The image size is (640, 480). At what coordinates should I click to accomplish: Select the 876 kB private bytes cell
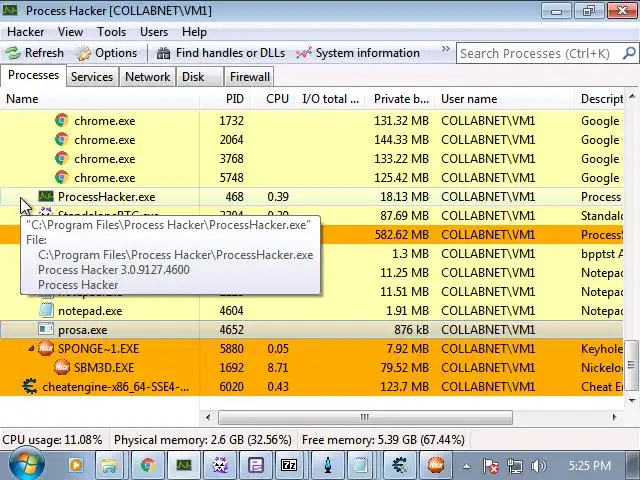411,330
